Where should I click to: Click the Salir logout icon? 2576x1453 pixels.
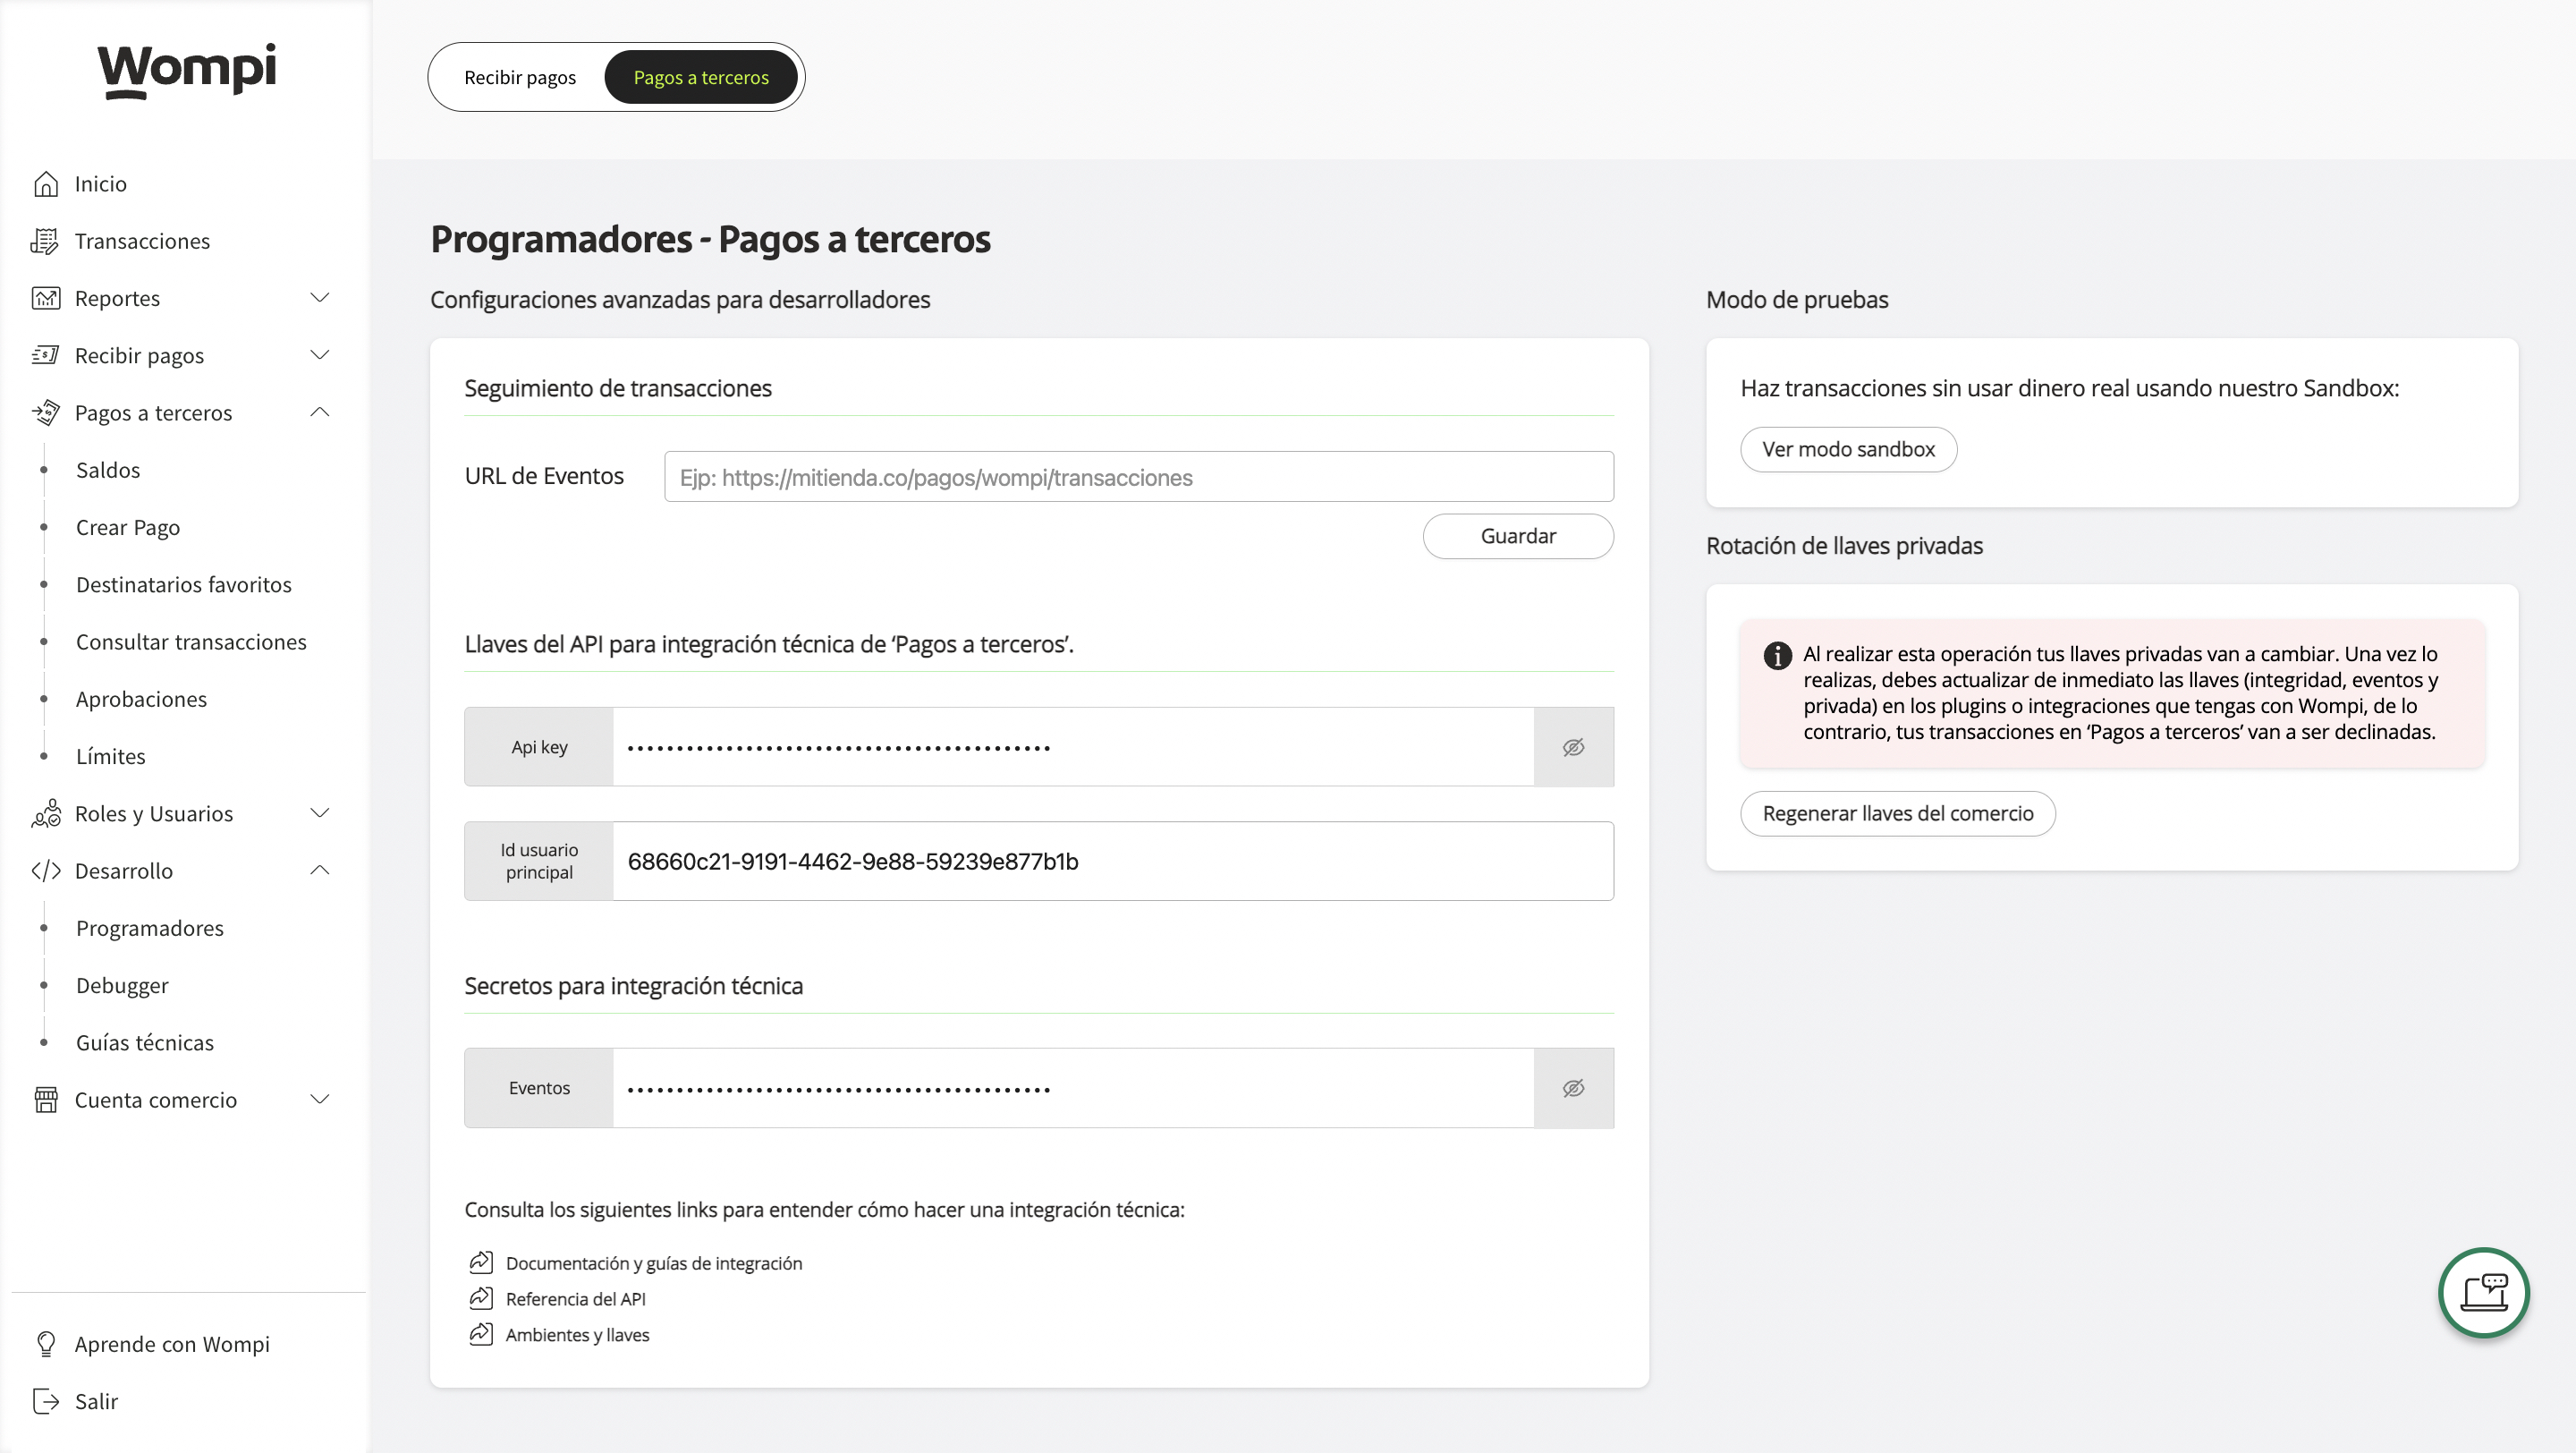[x=46, y=1400]
